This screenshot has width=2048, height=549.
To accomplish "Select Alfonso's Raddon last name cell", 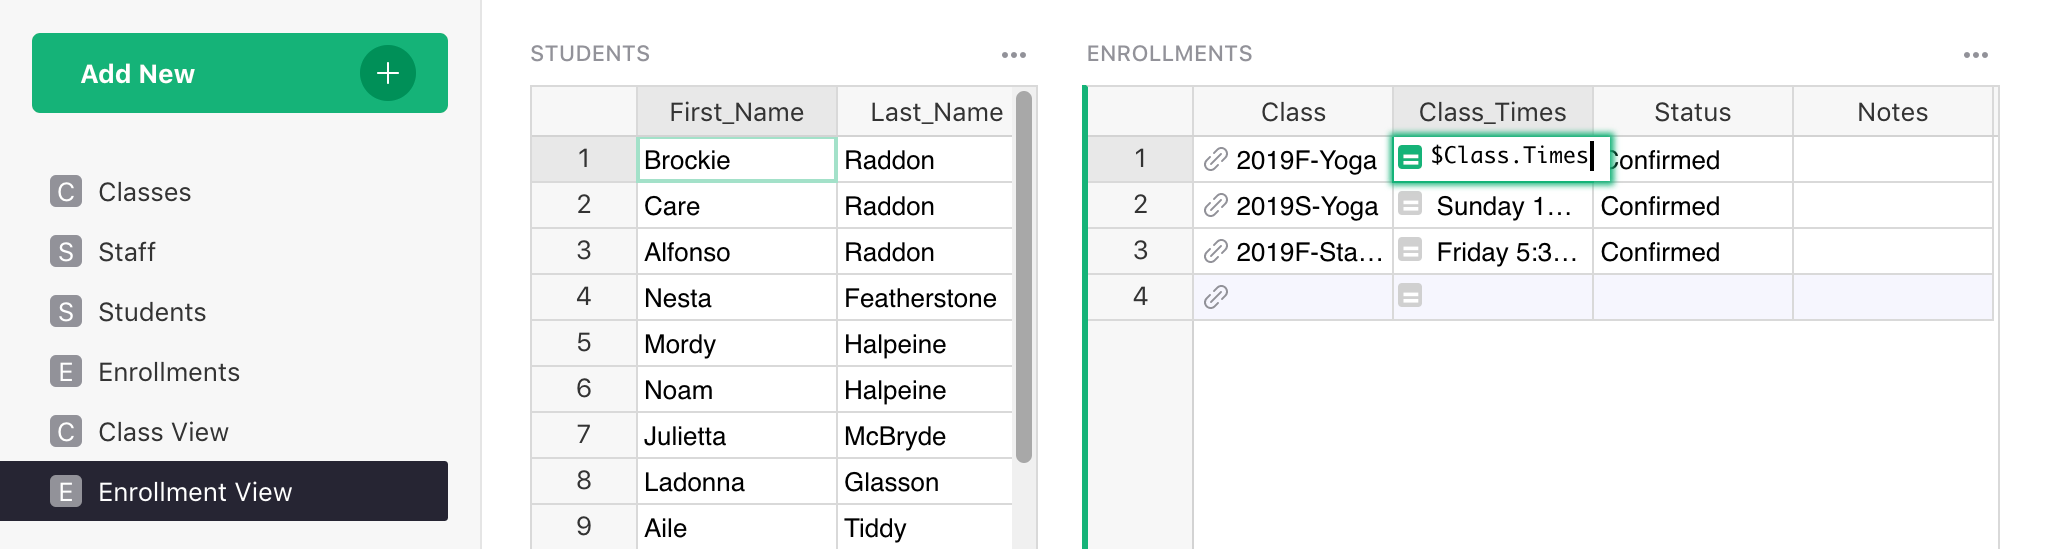I will pos(925,251).
